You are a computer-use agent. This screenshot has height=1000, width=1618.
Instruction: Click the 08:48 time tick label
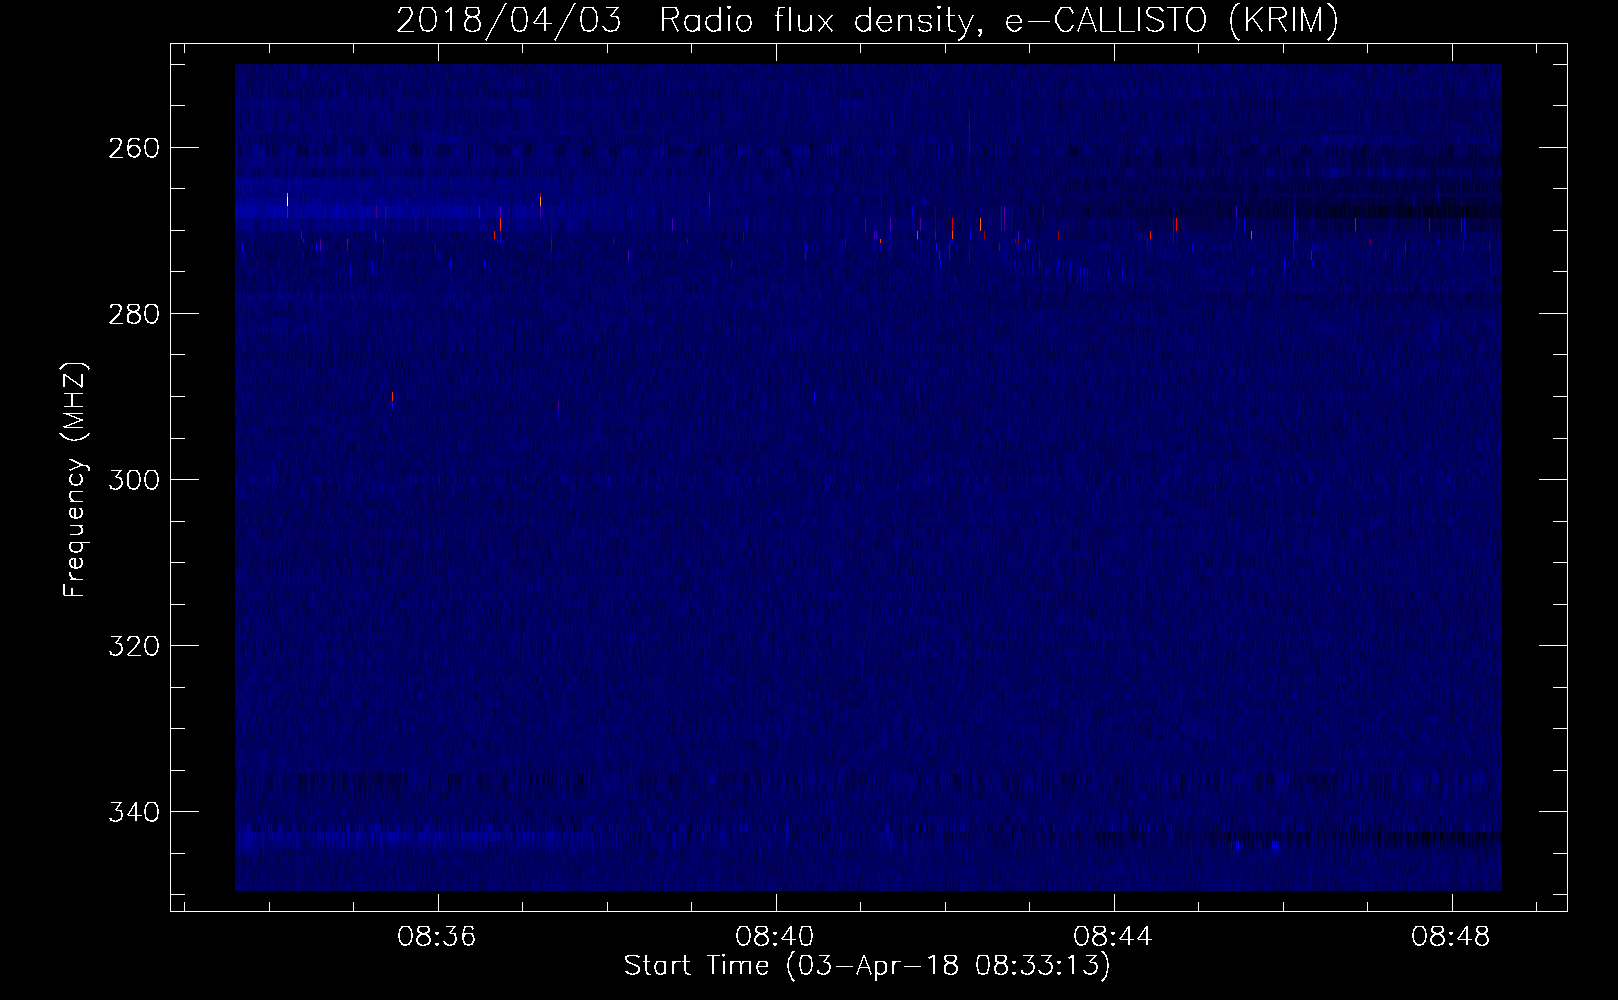point(1451,937)
